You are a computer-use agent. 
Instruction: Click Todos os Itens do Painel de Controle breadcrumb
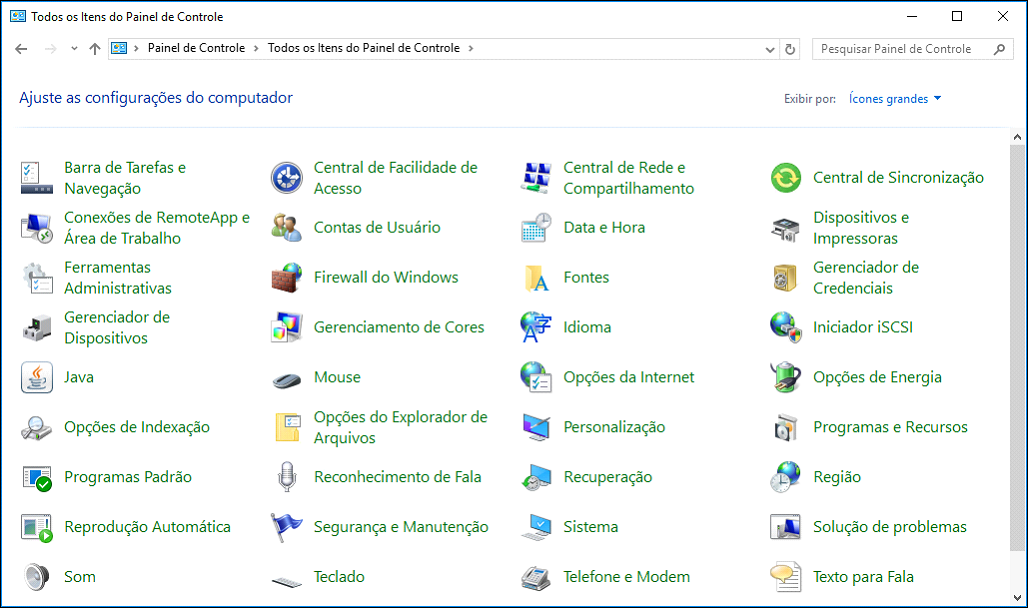[364, 49]
